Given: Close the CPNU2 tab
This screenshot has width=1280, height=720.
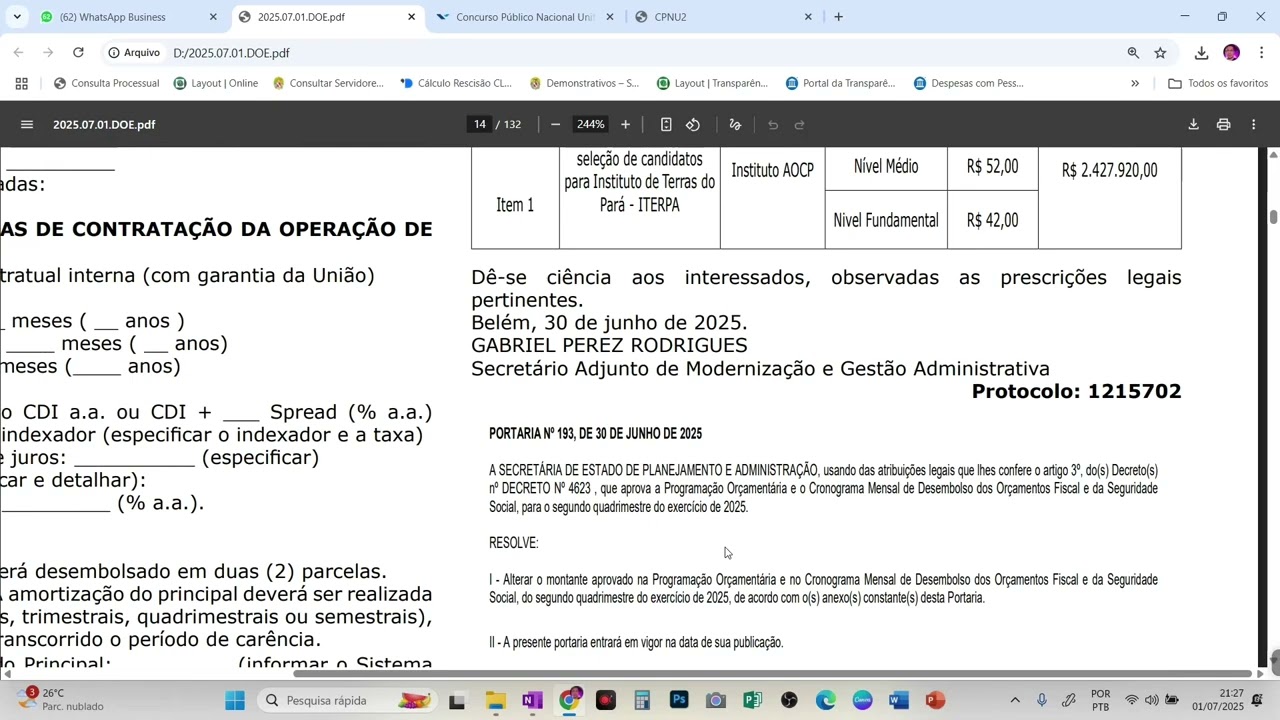Looking at the screenshot, I should pos(808,17).
